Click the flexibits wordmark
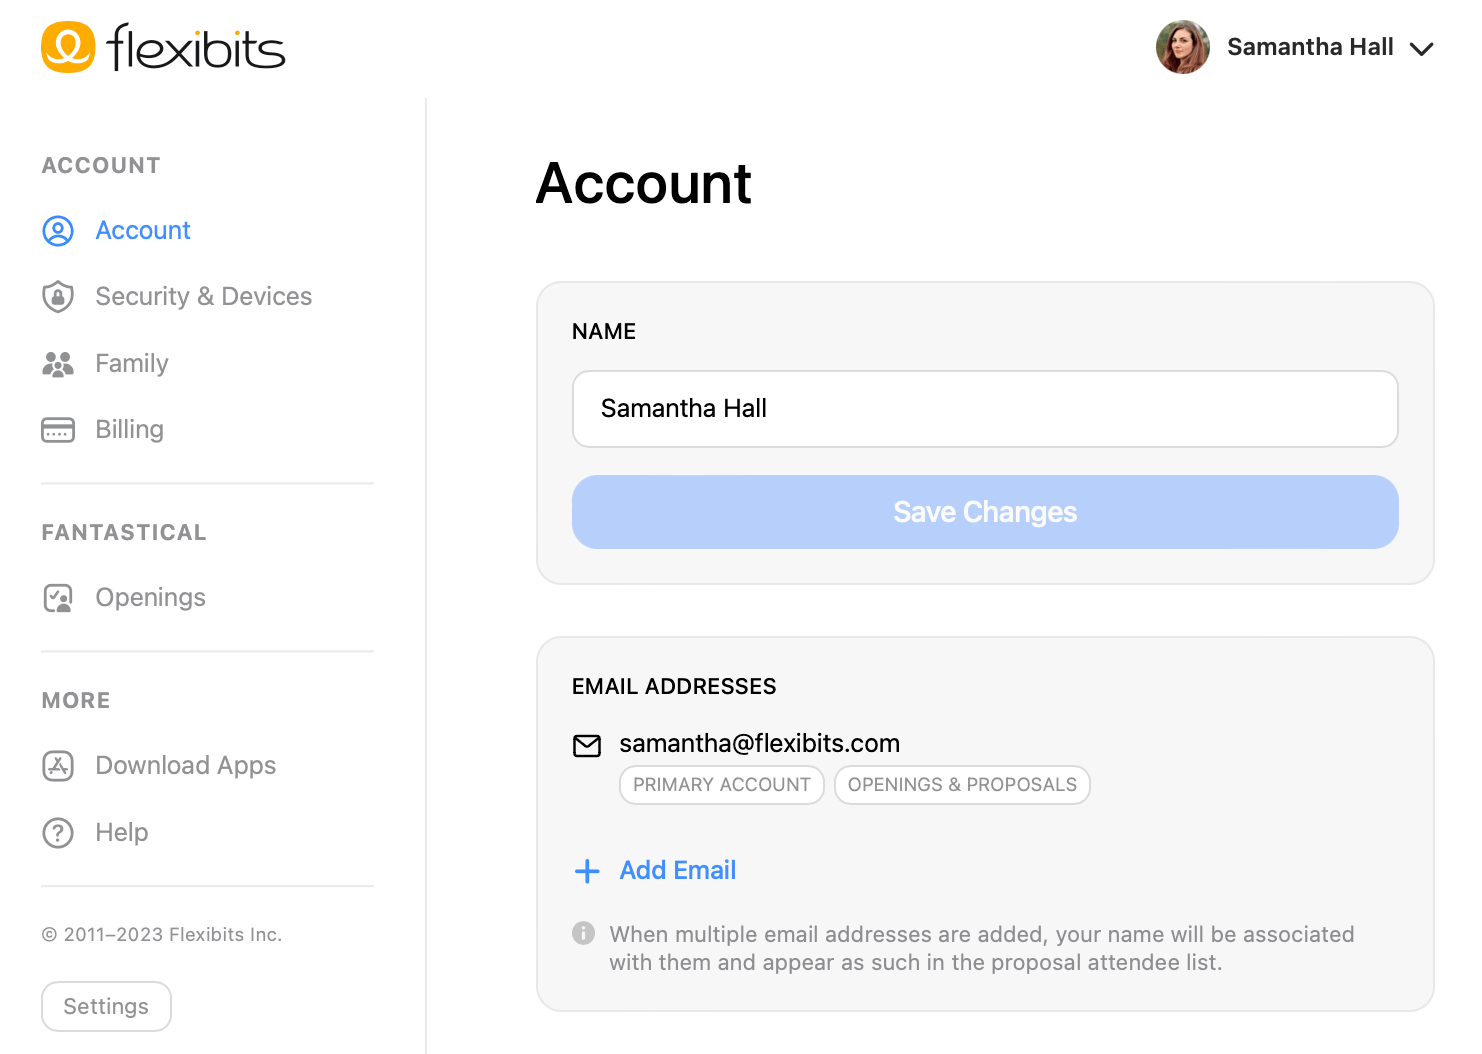This screenshot has height=1054, width=1482. coord(196,48)
